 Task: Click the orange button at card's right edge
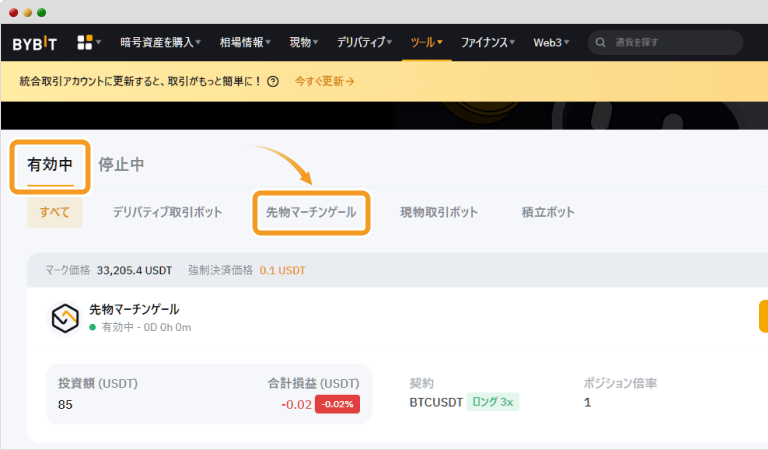click(763, 316)
